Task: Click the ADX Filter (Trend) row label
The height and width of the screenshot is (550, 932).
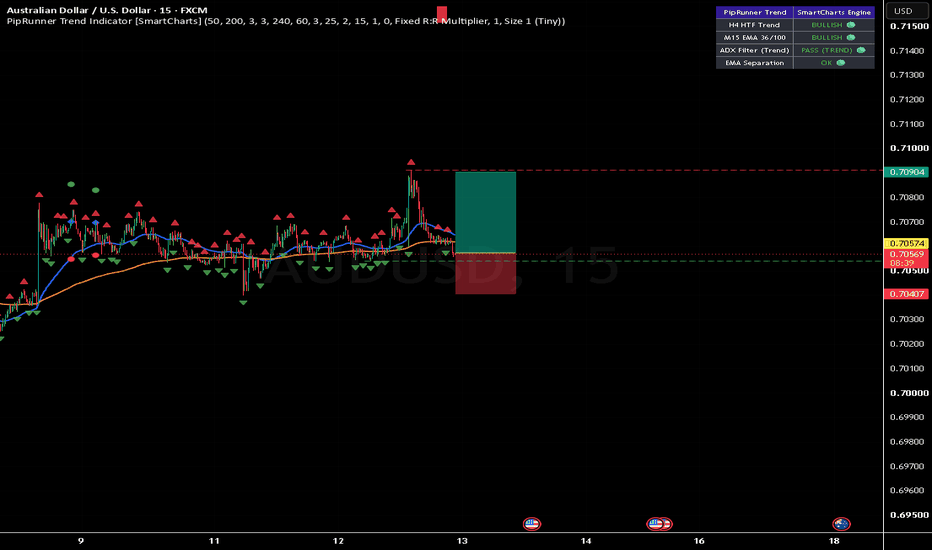Action: (755, 51)
